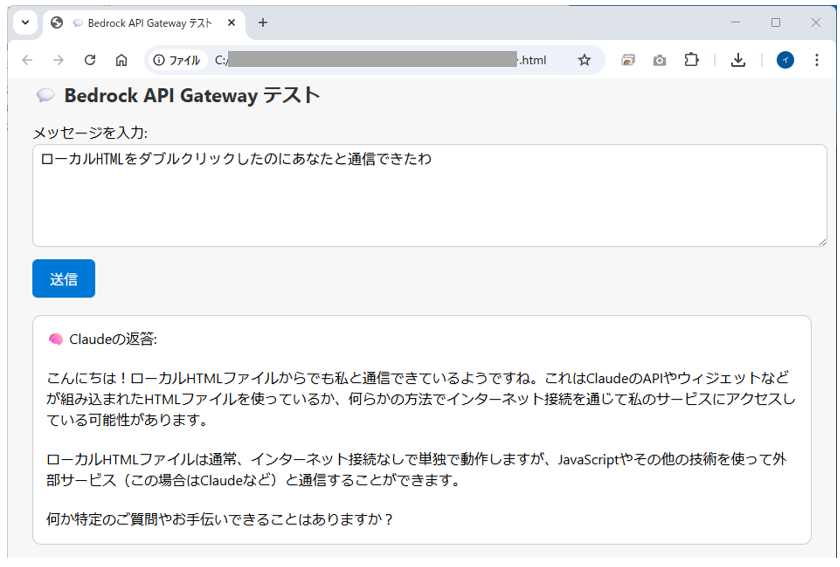
Task: Open a new browser tab
Action: [262, 23]
